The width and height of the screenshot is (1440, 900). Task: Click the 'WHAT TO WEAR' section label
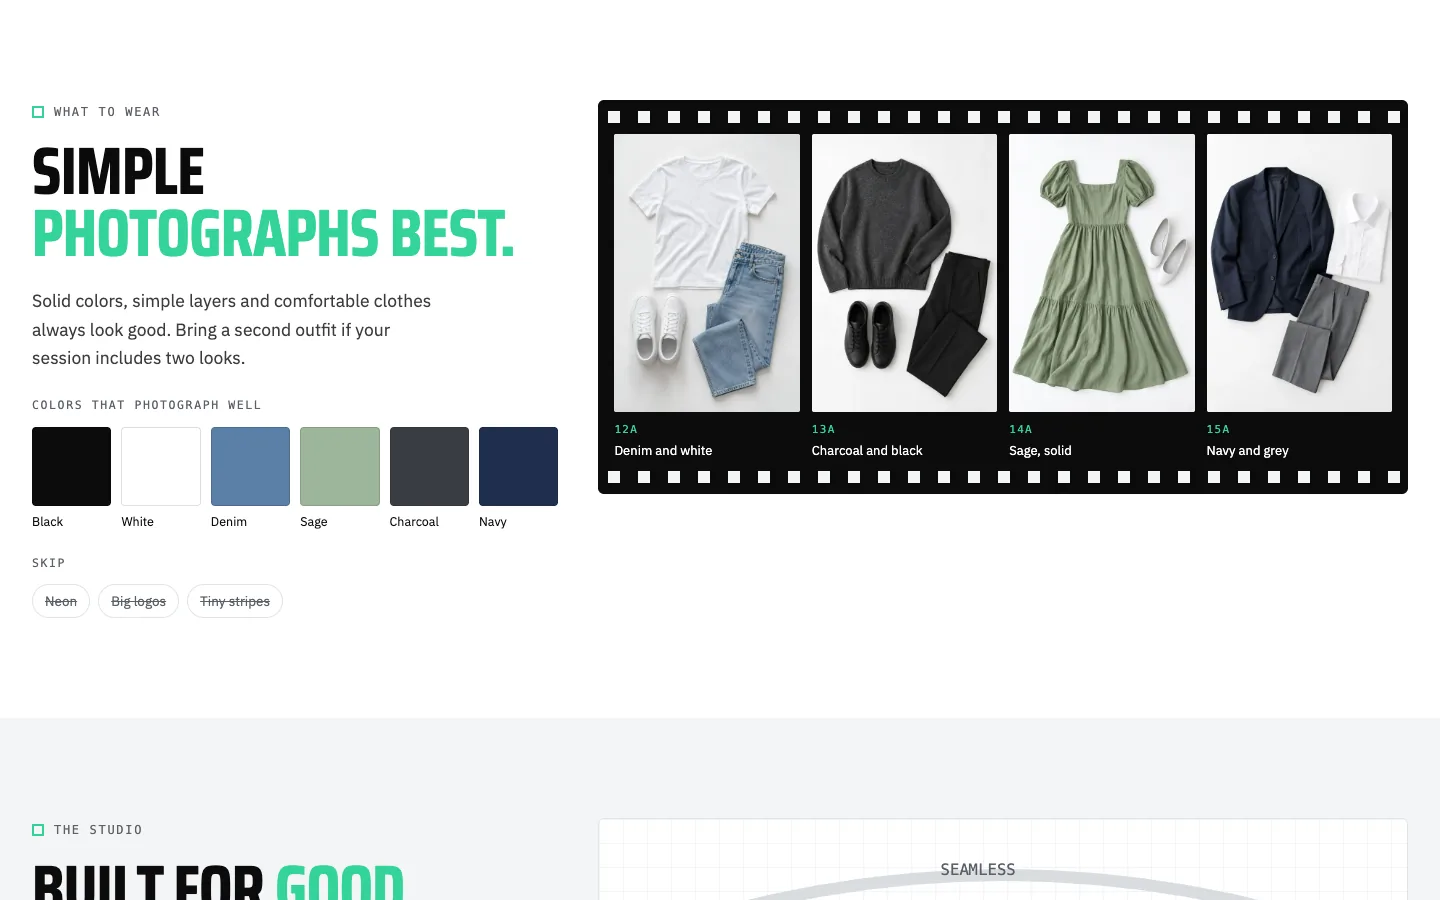[107, 112]
